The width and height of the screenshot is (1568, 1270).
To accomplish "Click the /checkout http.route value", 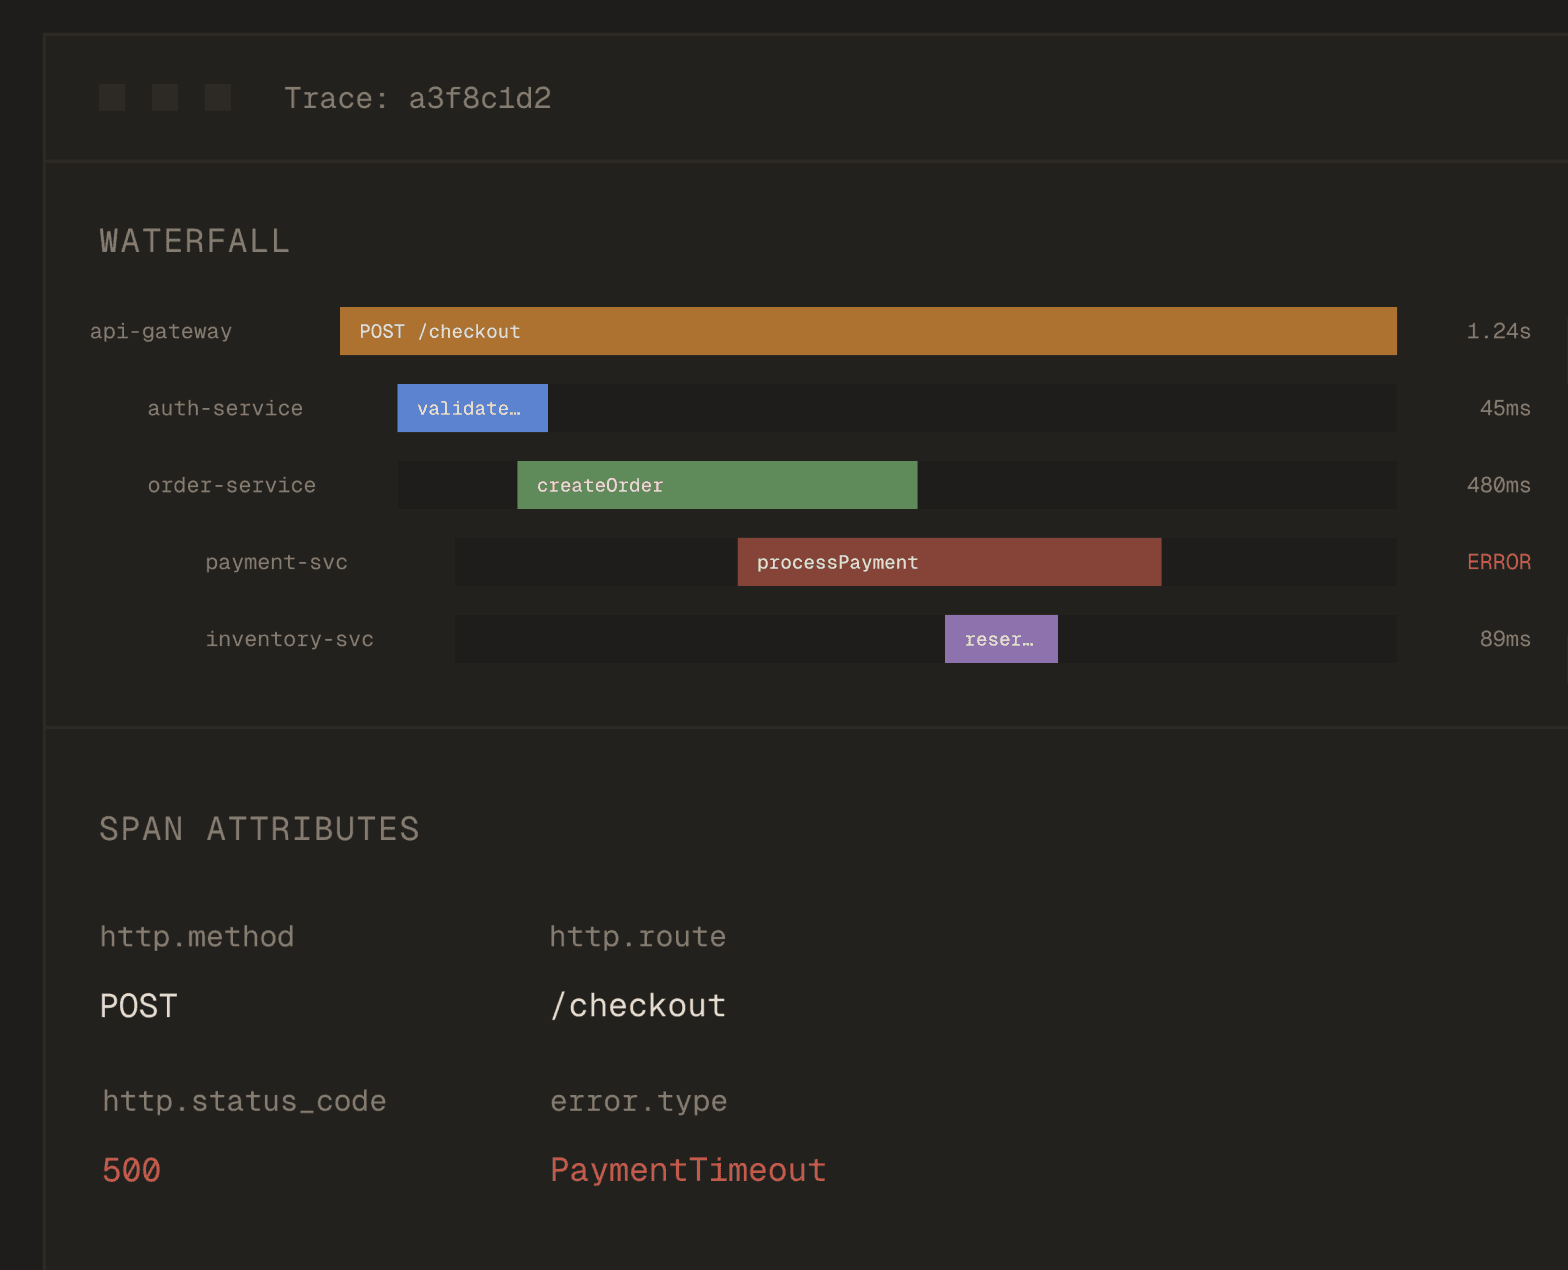I will point(638,1005).
